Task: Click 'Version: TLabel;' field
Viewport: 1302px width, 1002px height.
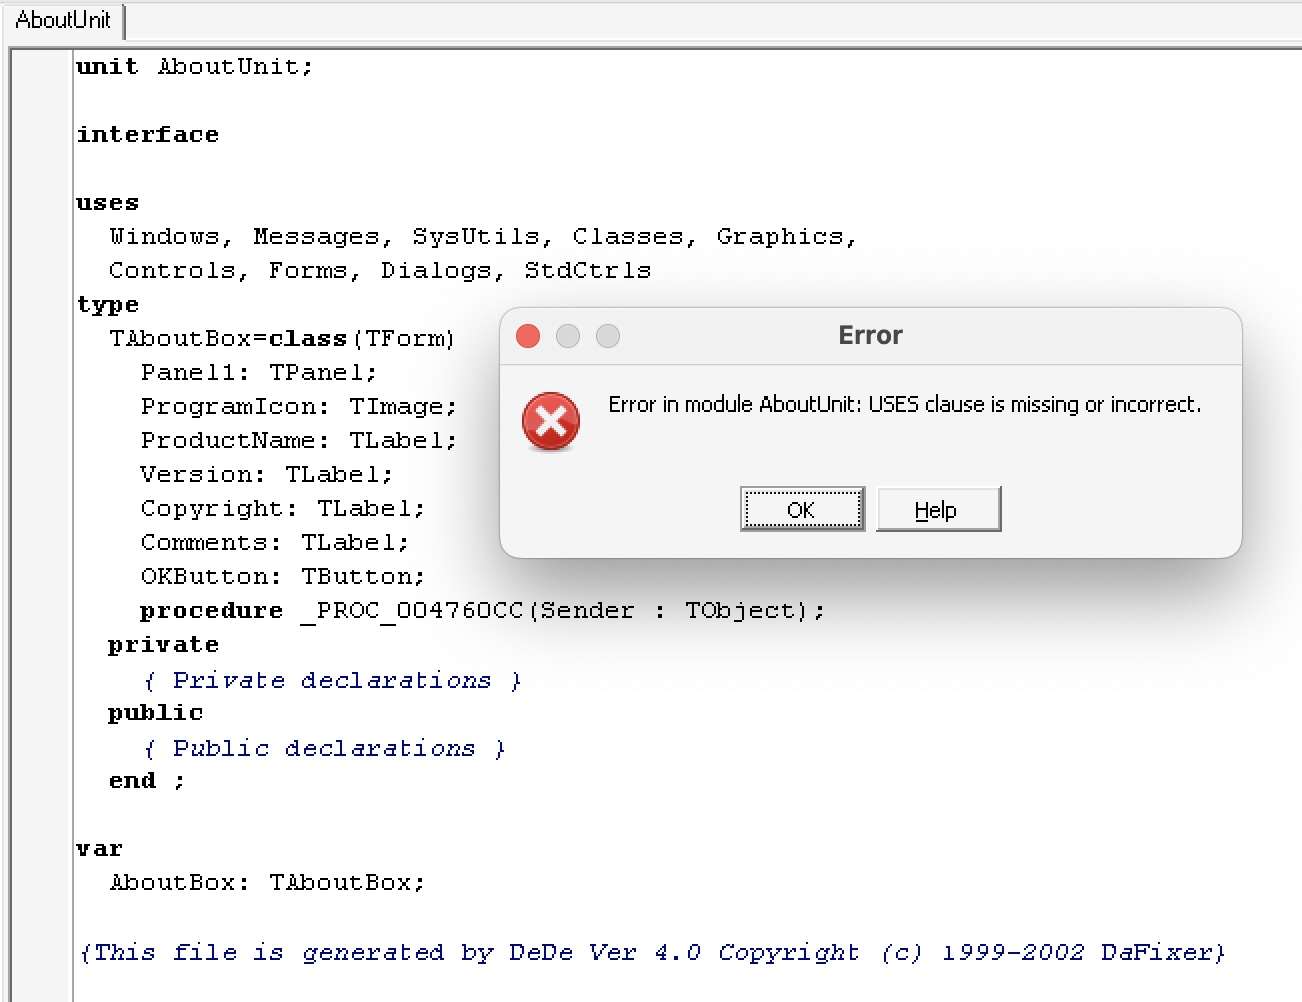Action: point(267,475)
